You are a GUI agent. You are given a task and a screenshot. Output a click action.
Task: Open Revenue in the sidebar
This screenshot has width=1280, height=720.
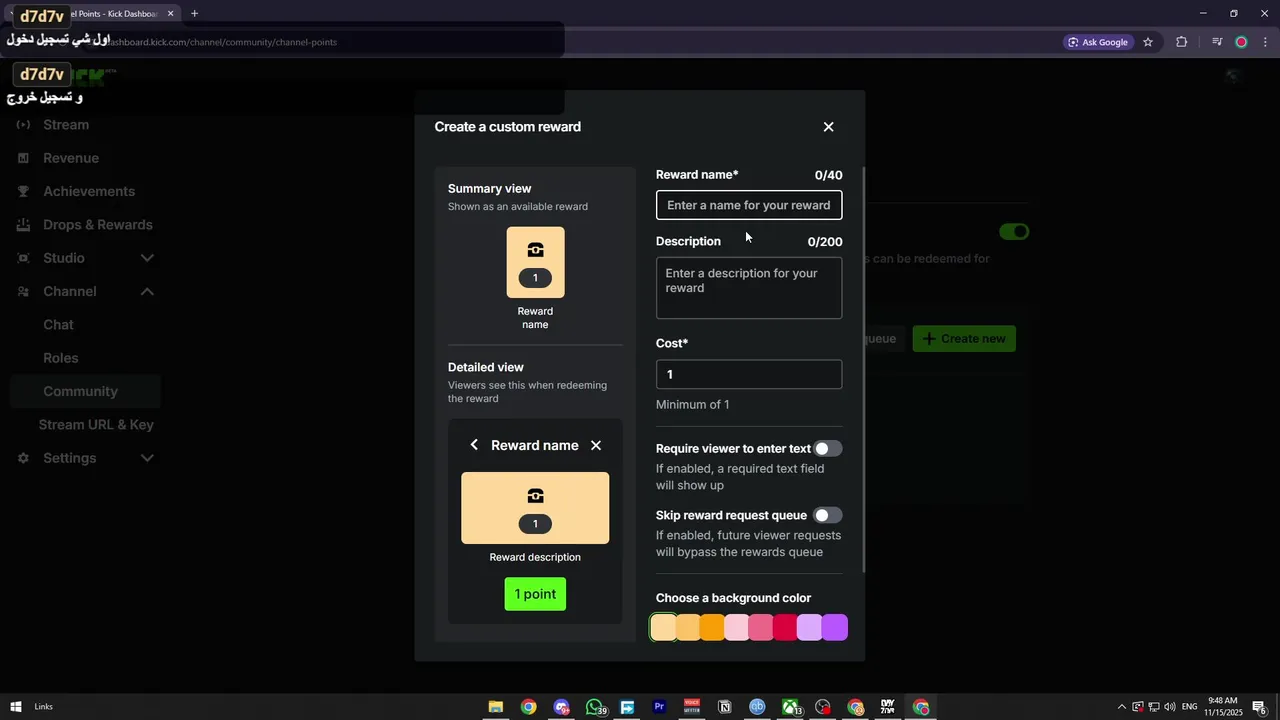[x=71, y=158]
